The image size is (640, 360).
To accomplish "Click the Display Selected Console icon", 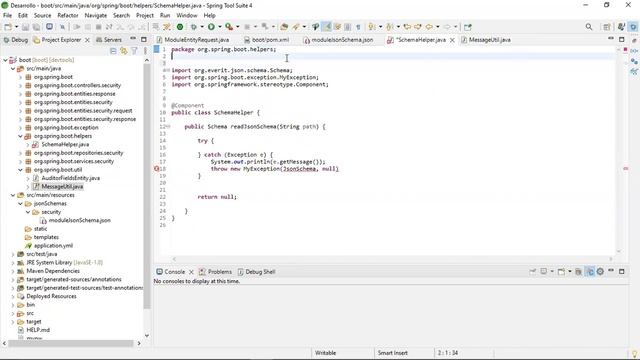I will click(543, 271).
